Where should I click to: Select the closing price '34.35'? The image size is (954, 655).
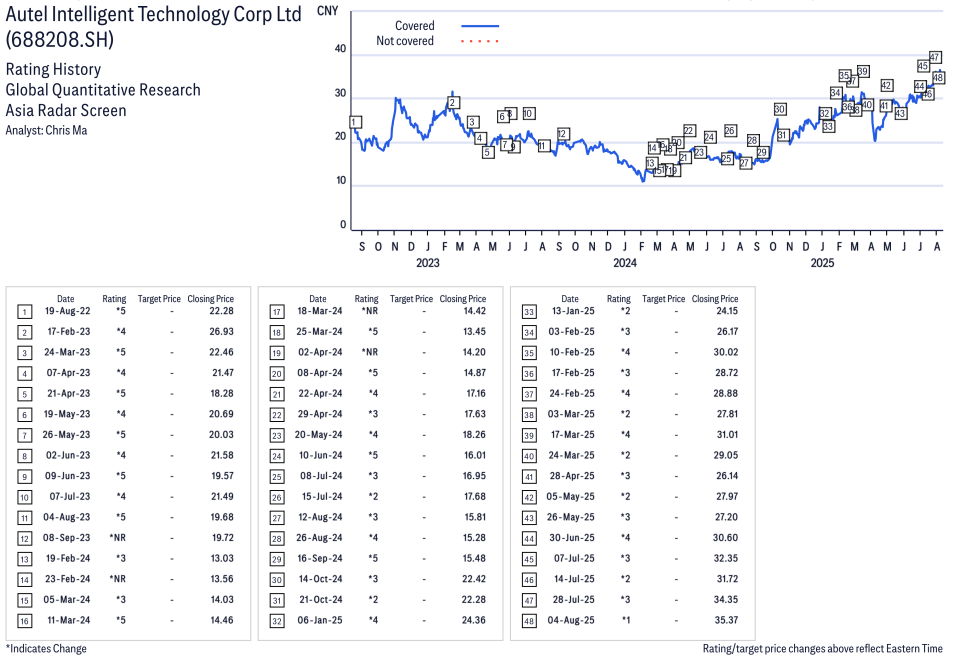tap(726, 600)
